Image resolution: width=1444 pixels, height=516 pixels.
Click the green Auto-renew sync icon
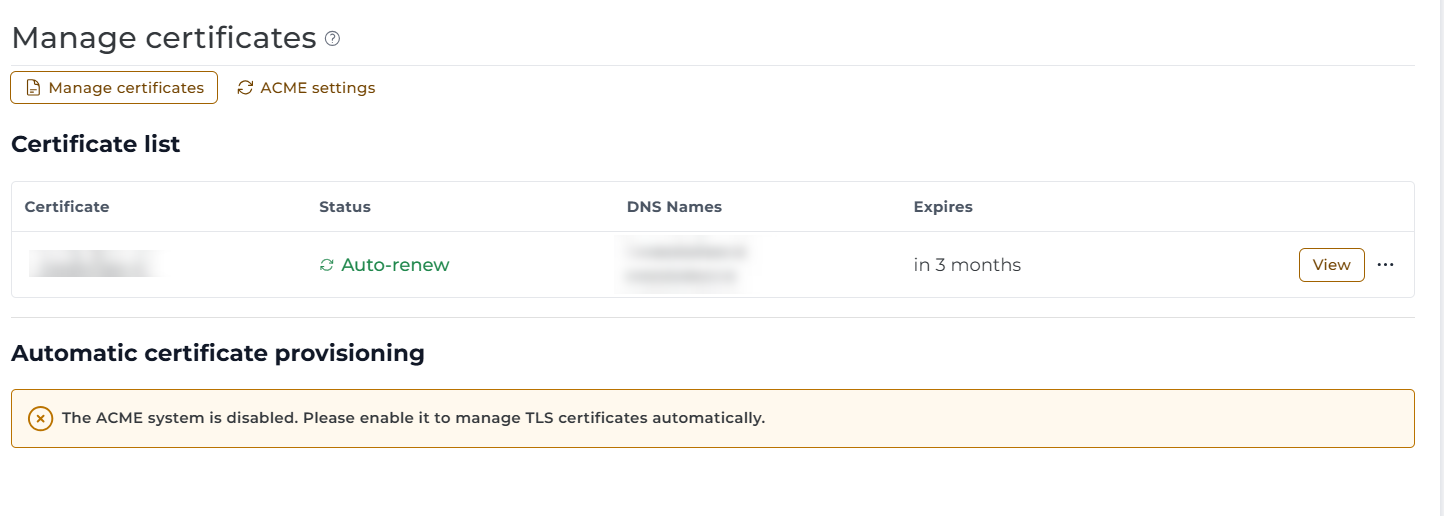[x=326, y=265]
